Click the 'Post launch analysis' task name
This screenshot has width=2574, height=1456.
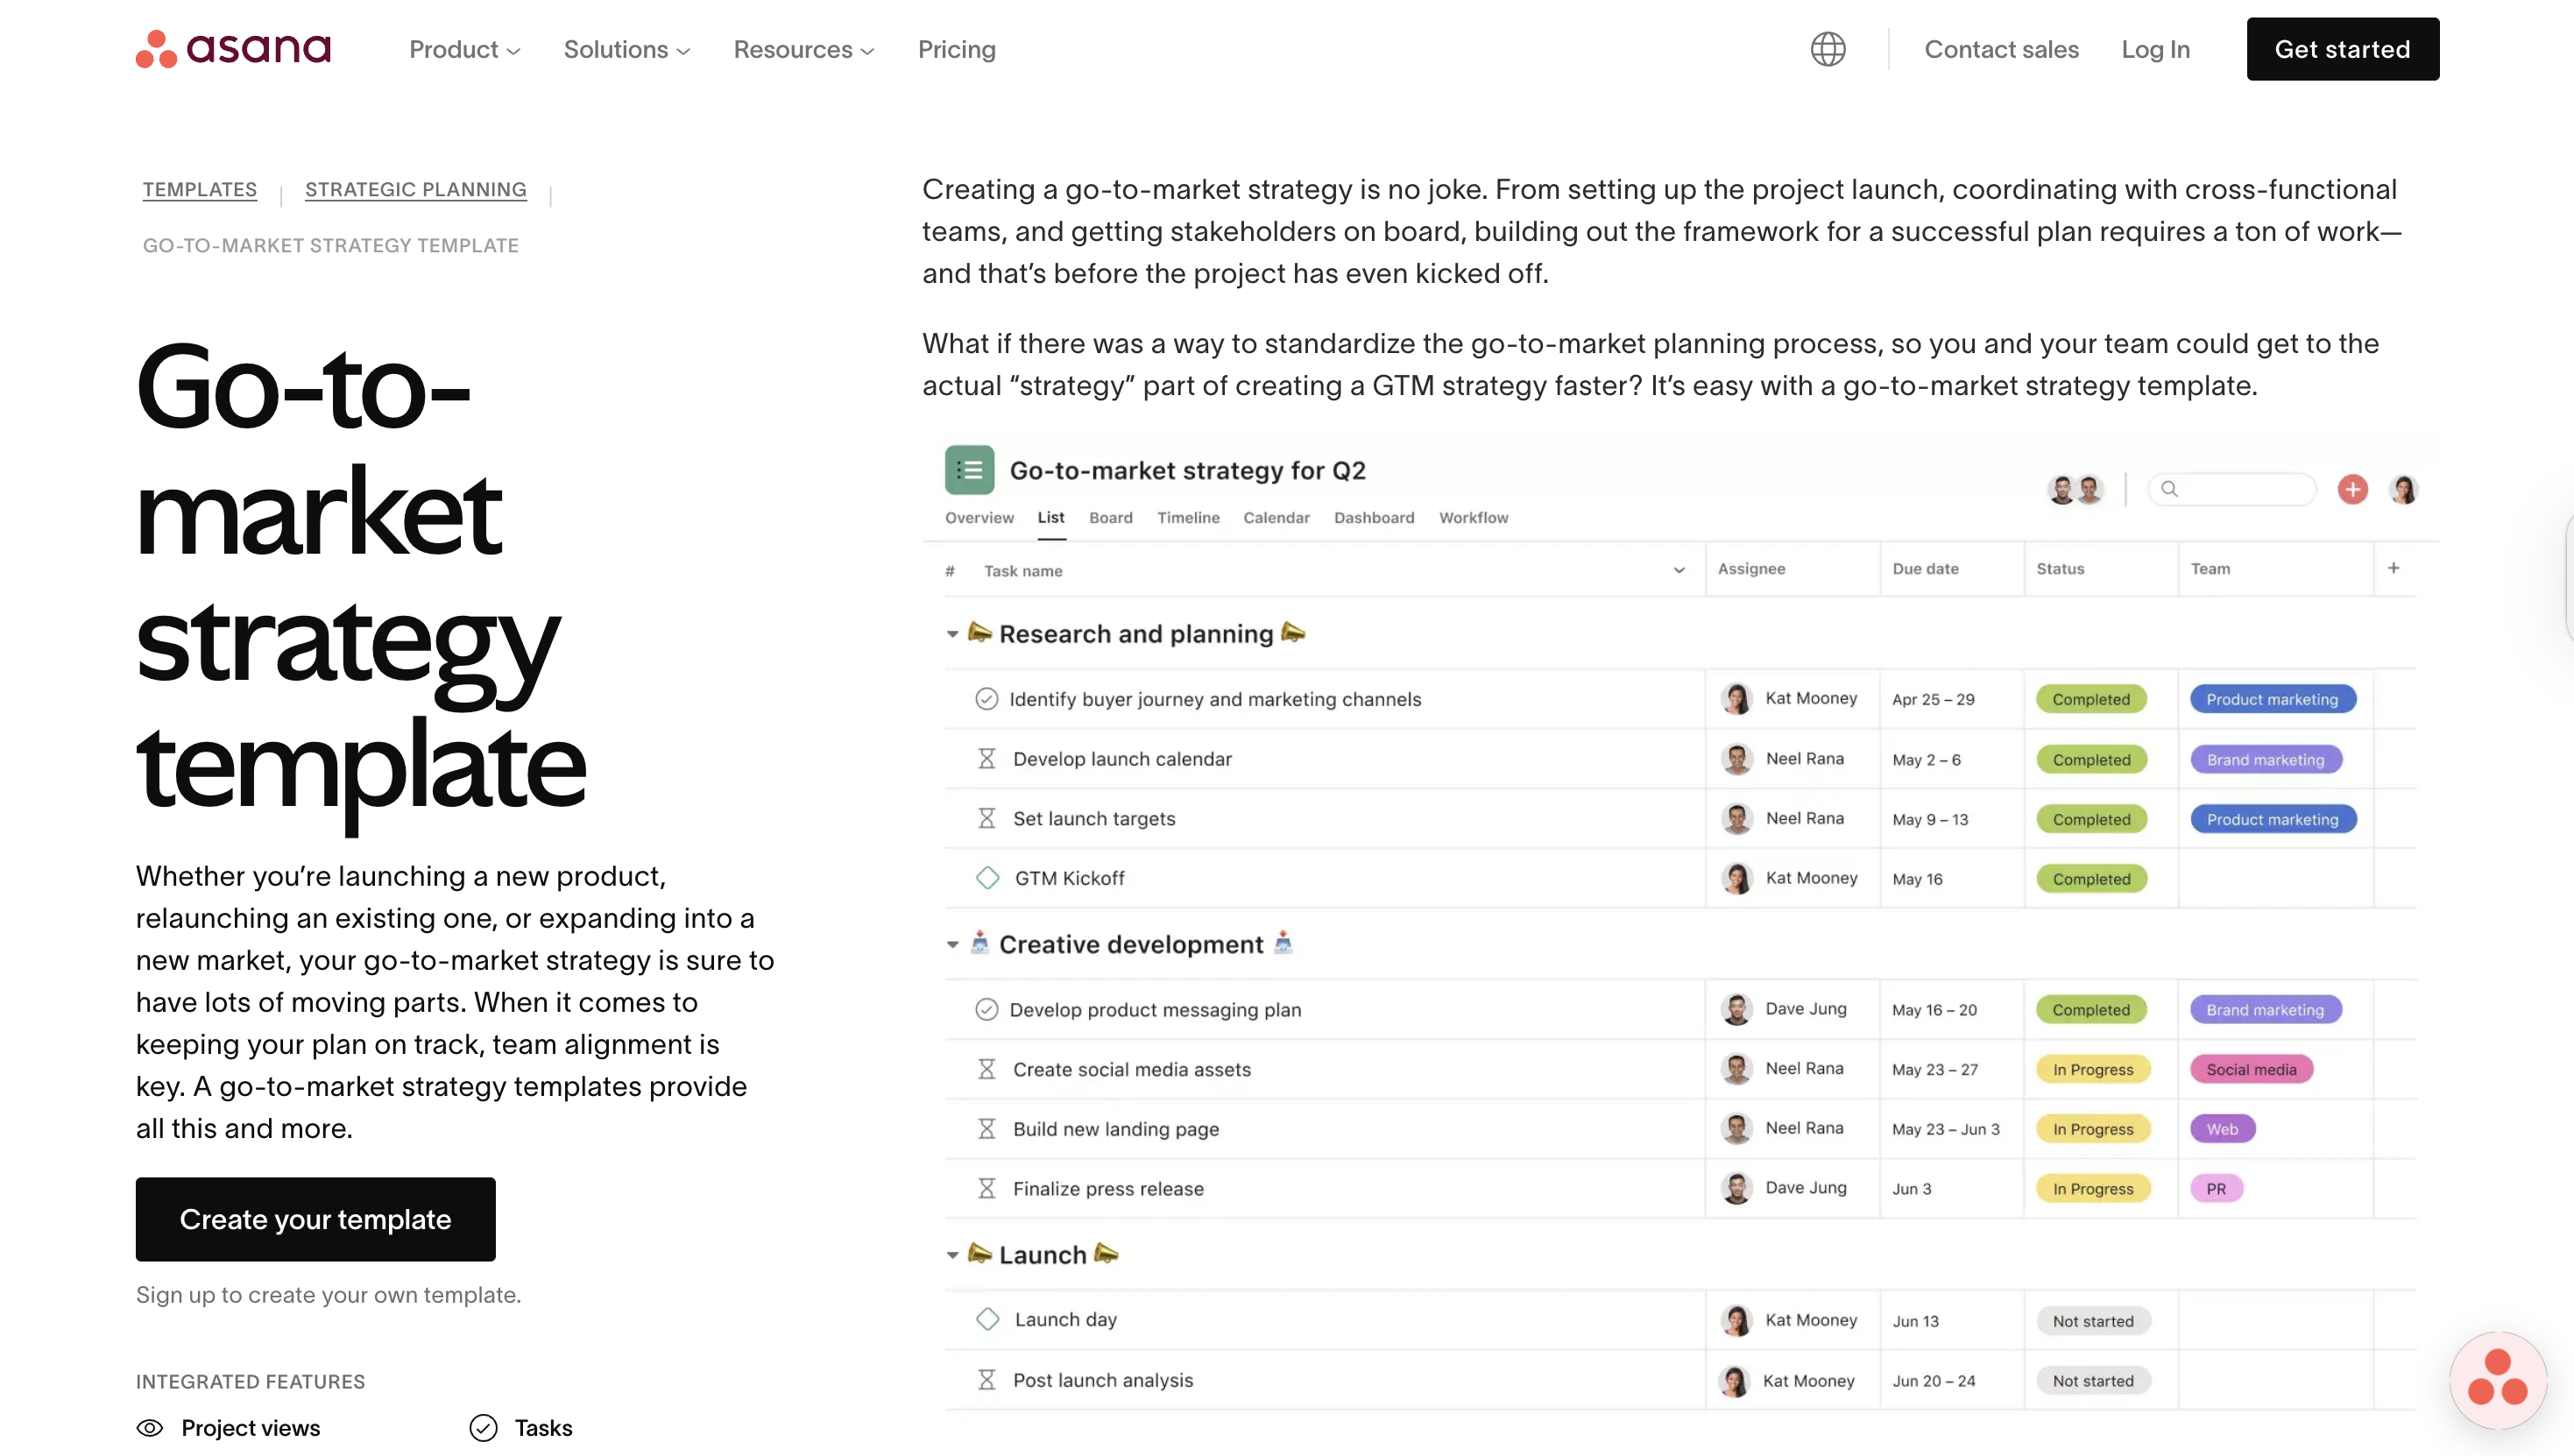point(1103,1380)
